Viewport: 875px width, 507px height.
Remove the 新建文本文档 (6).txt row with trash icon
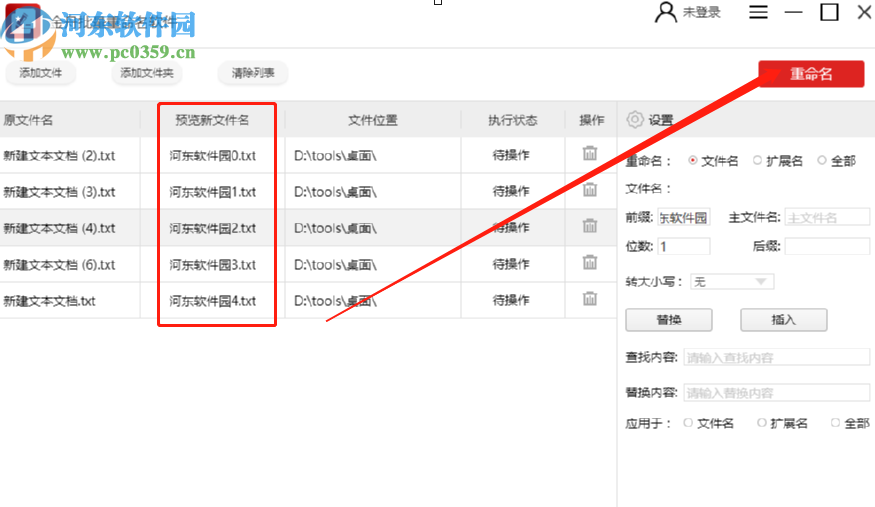coord(590,262)
